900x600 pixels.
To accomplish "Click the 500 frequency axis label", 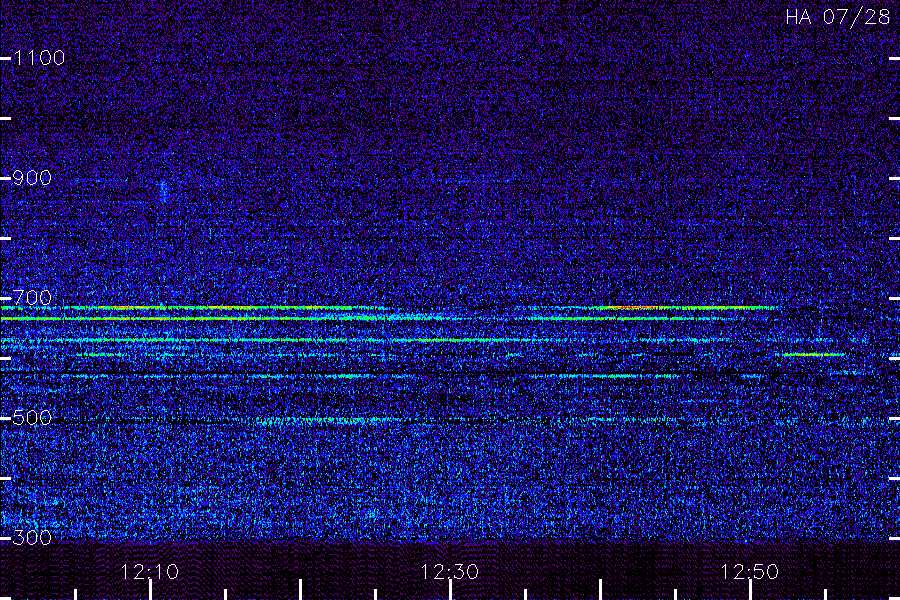I will point(32,417).
